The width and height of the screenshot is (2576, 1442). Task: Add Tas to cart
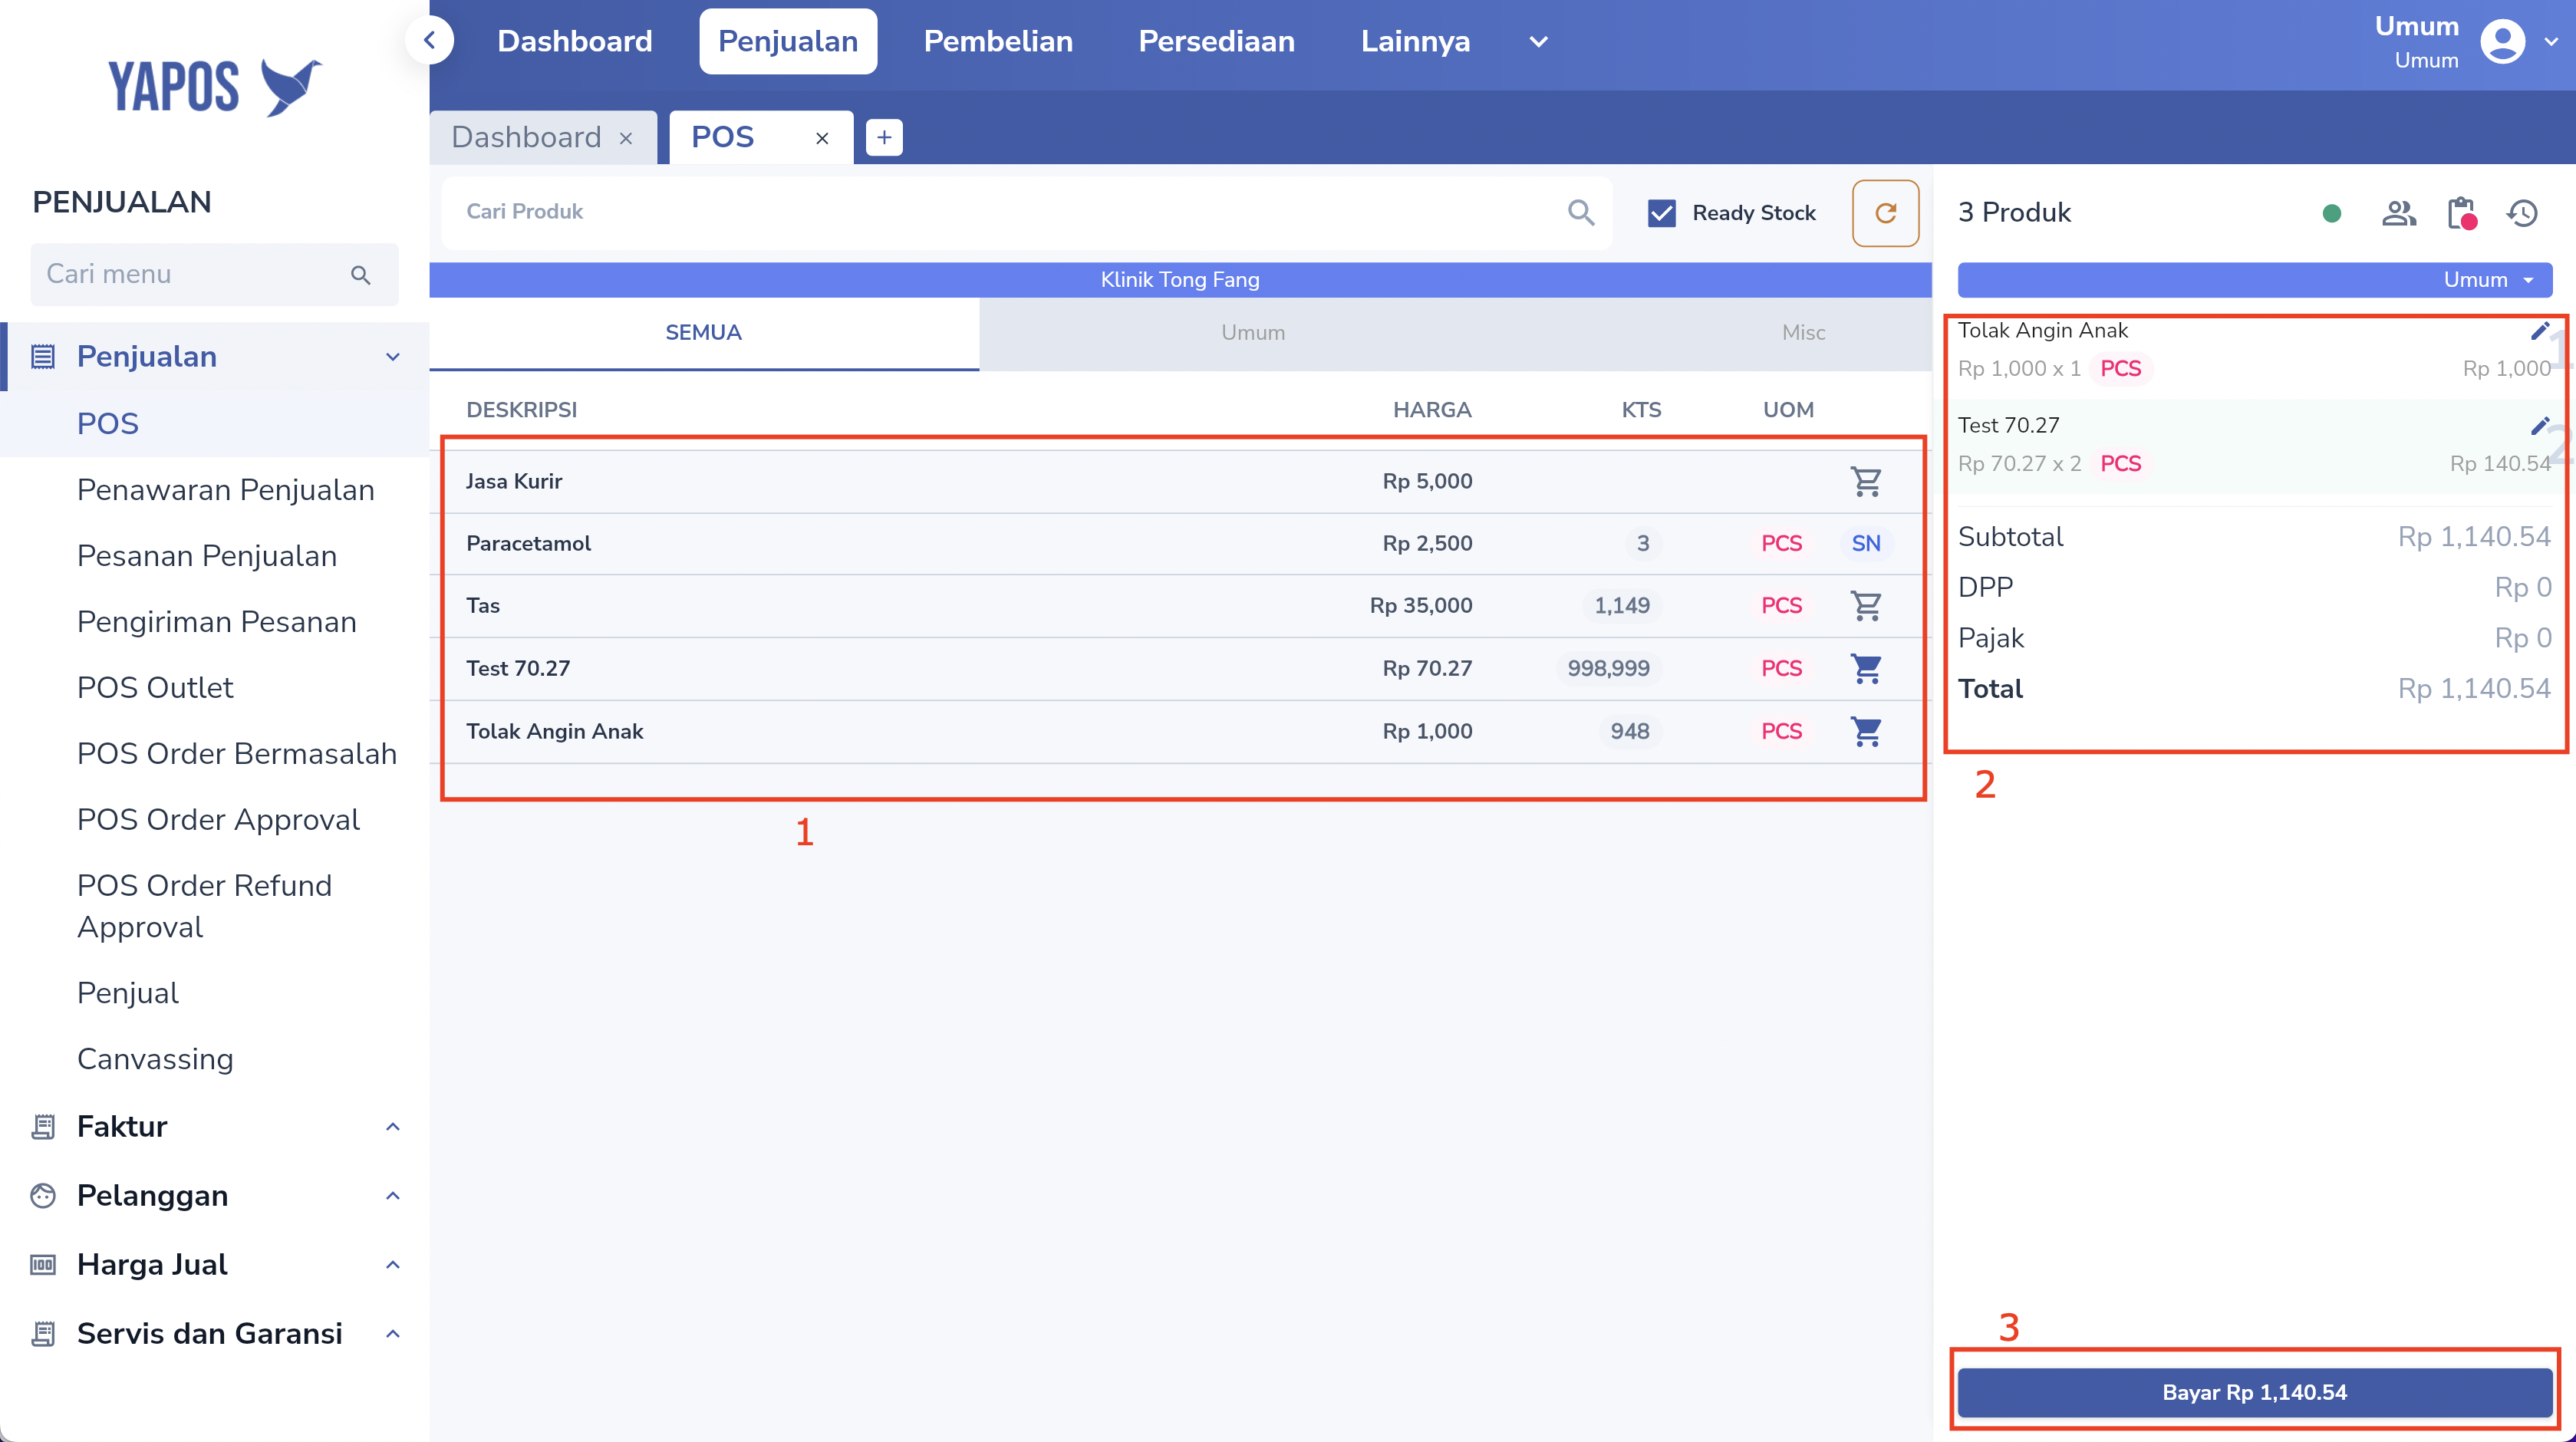tap(1866, 605)
